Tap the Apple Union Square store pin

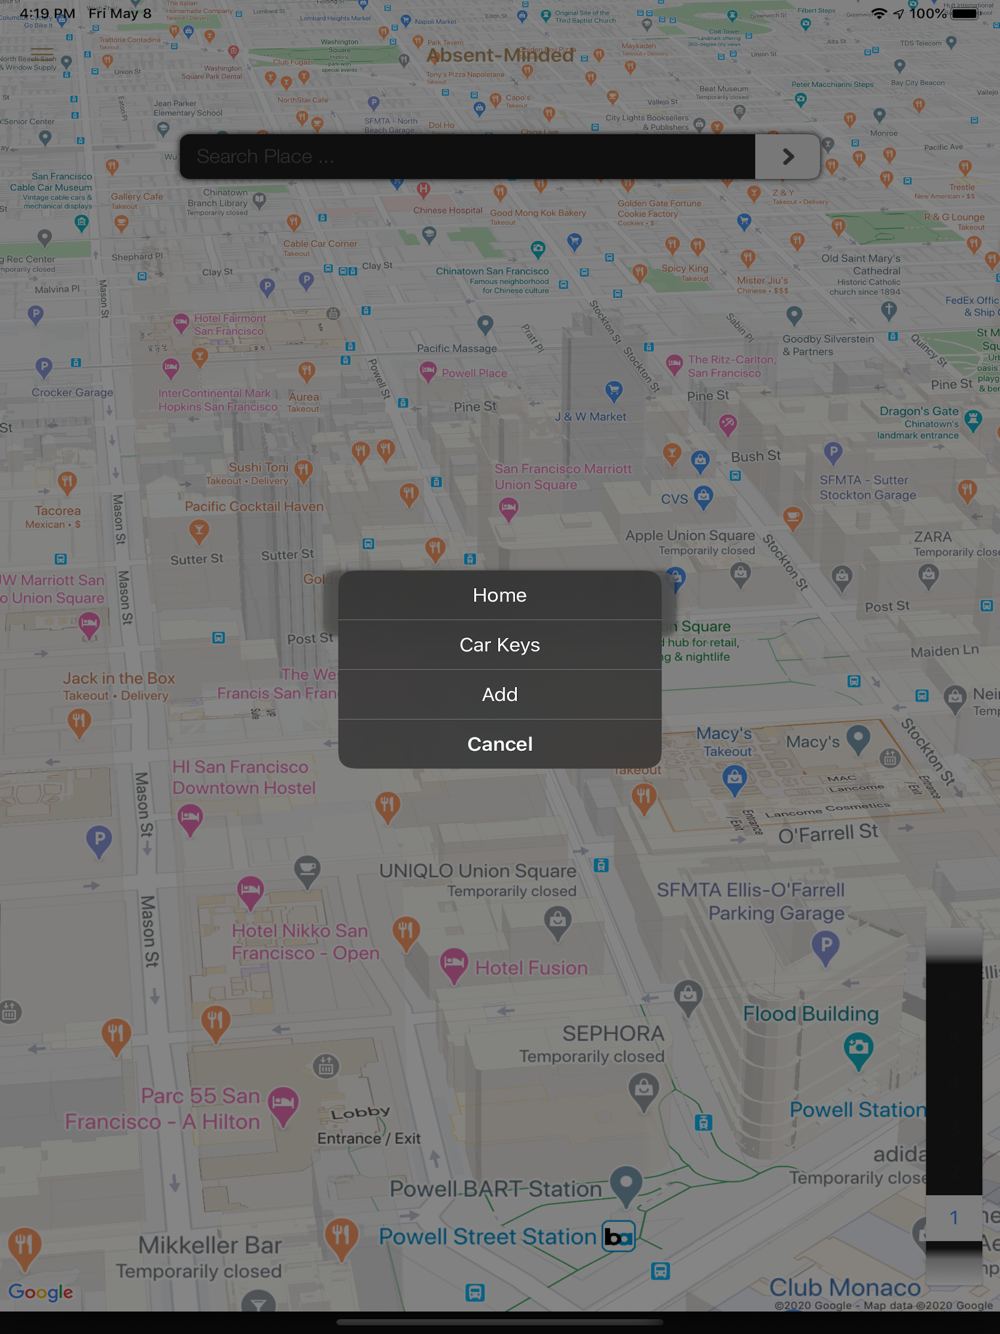740,575
